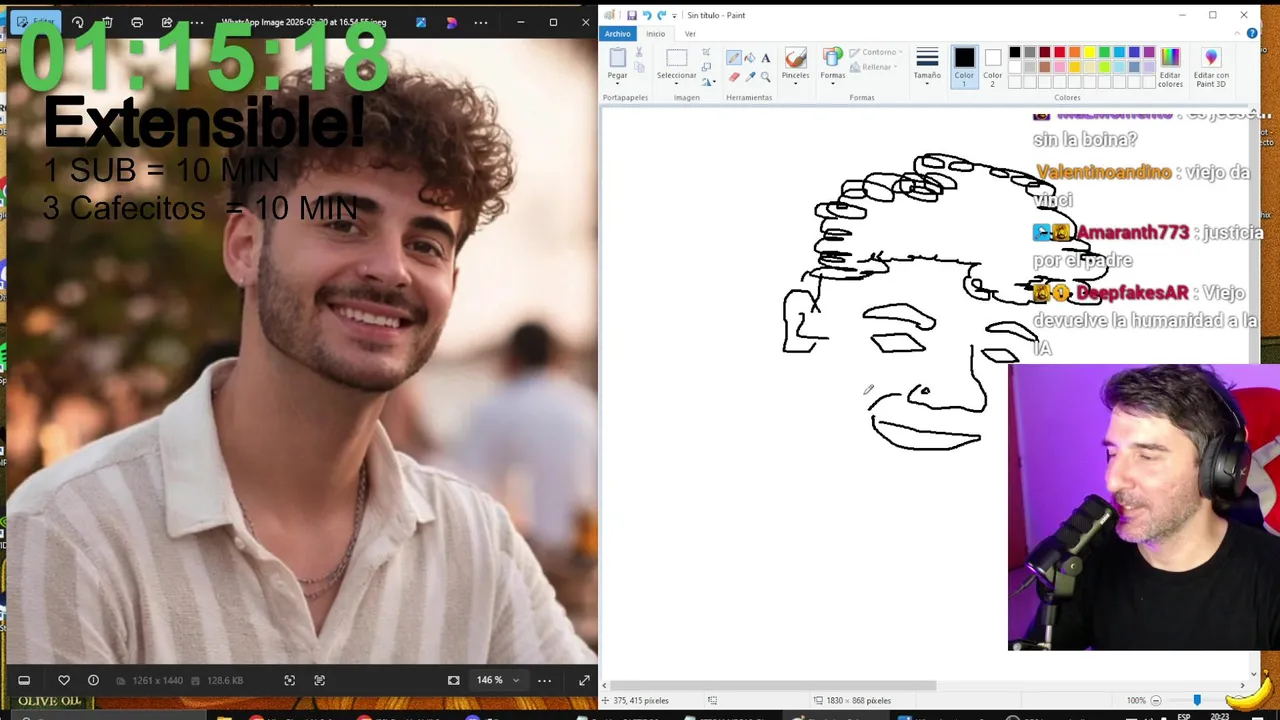Pick the red color swatch
The height and width of the screenshot is (720, 1280).
click(1060, 52)
